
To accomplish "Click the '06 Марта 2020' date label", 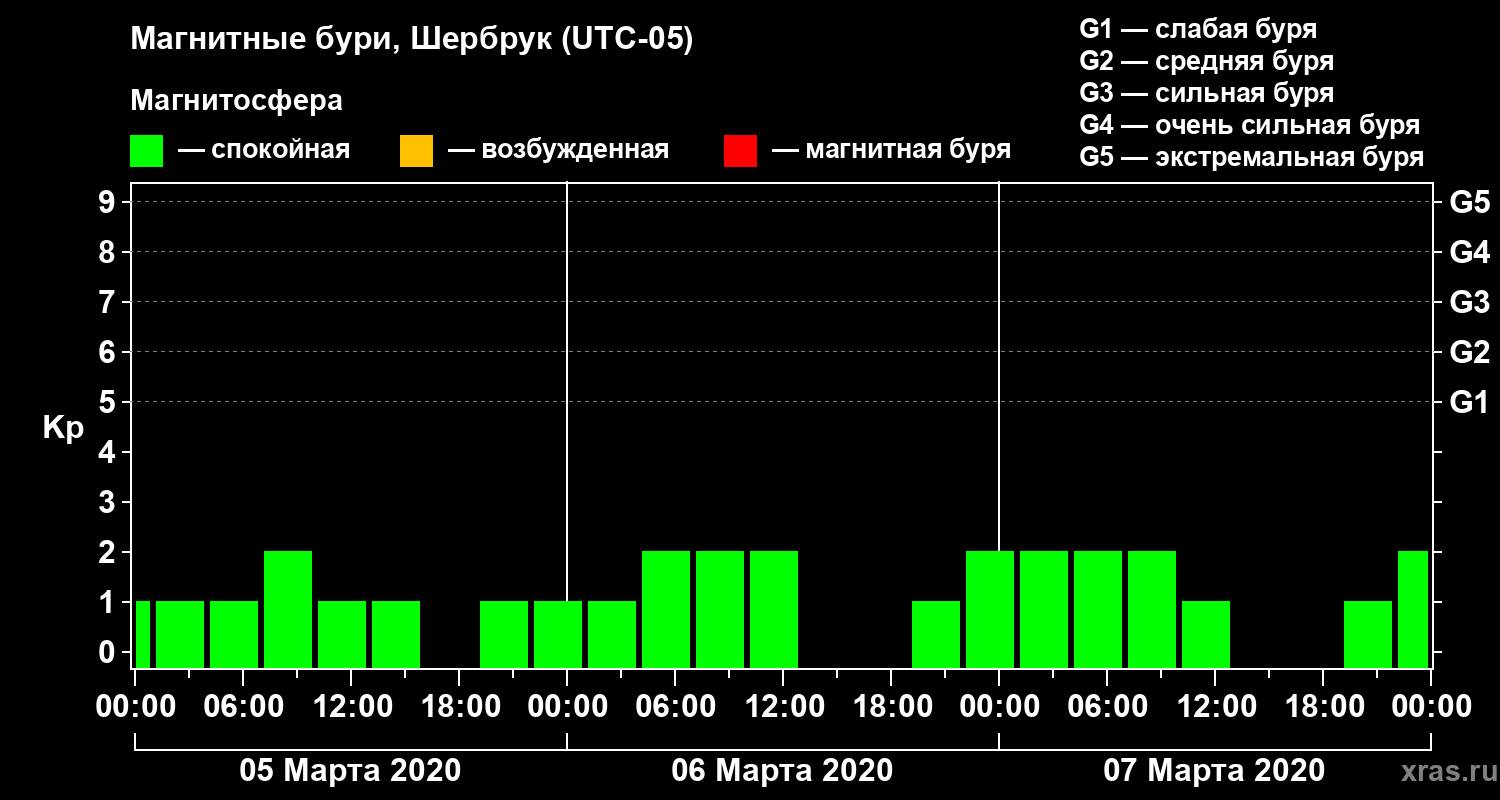I will [782, 771].
